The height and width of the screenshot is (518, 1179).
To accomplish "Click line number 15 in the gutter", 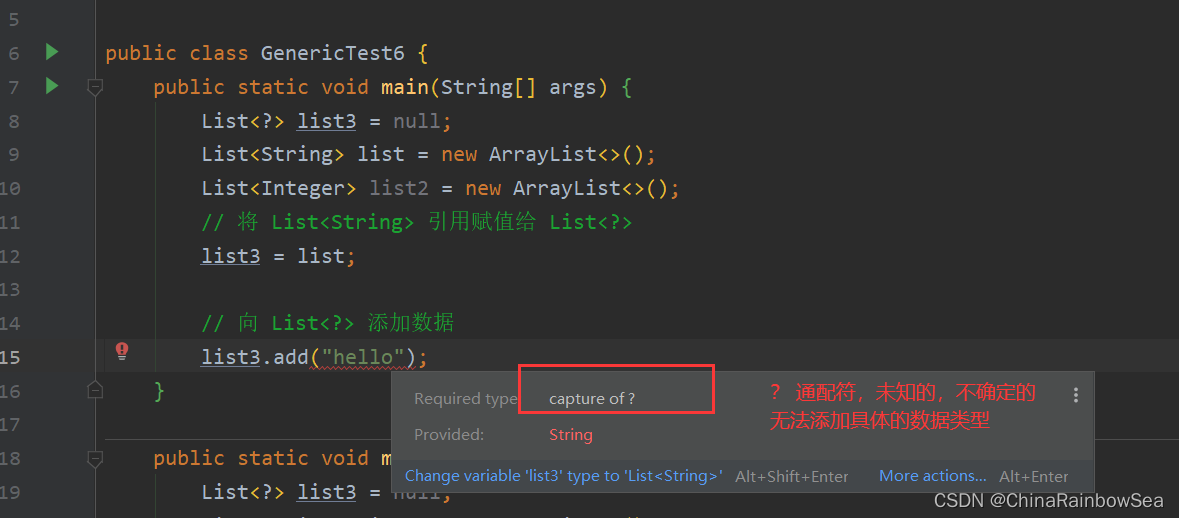I will [x=10, y=356].
